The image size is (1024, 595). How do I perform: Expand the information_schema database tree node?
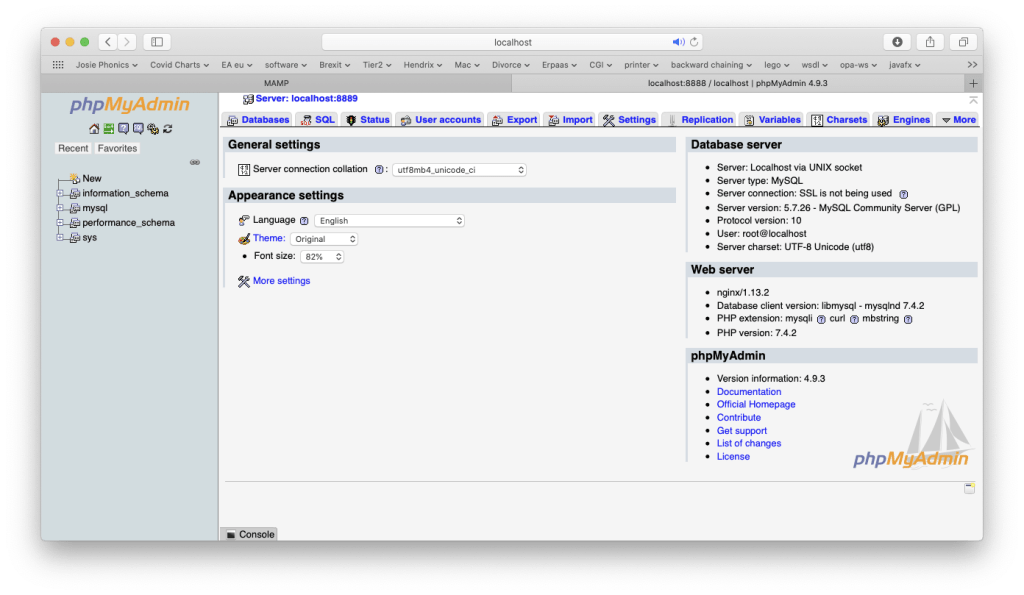pyautogui.click(x=61, y=193)
